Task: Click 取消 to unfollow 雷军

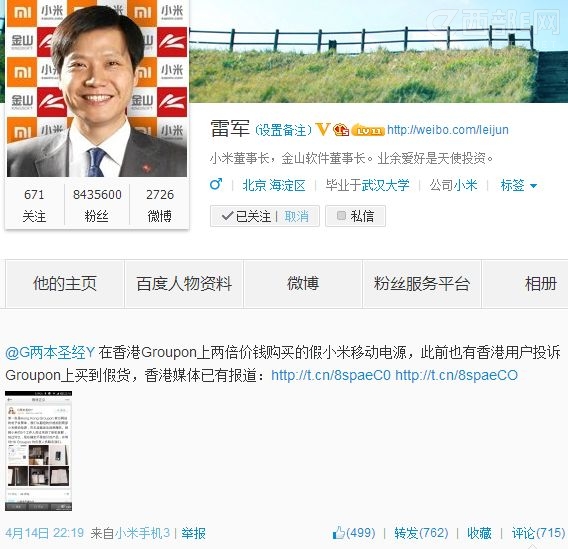Action: [x=296, y=217]
